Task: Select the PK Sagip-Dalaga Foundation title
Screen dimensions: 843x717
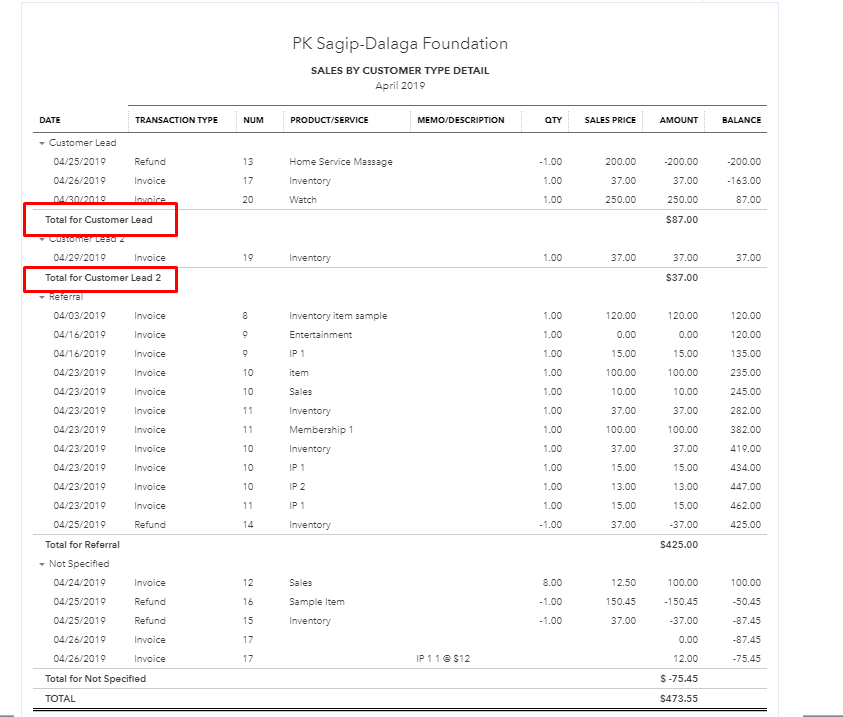Action: [400, 44]
